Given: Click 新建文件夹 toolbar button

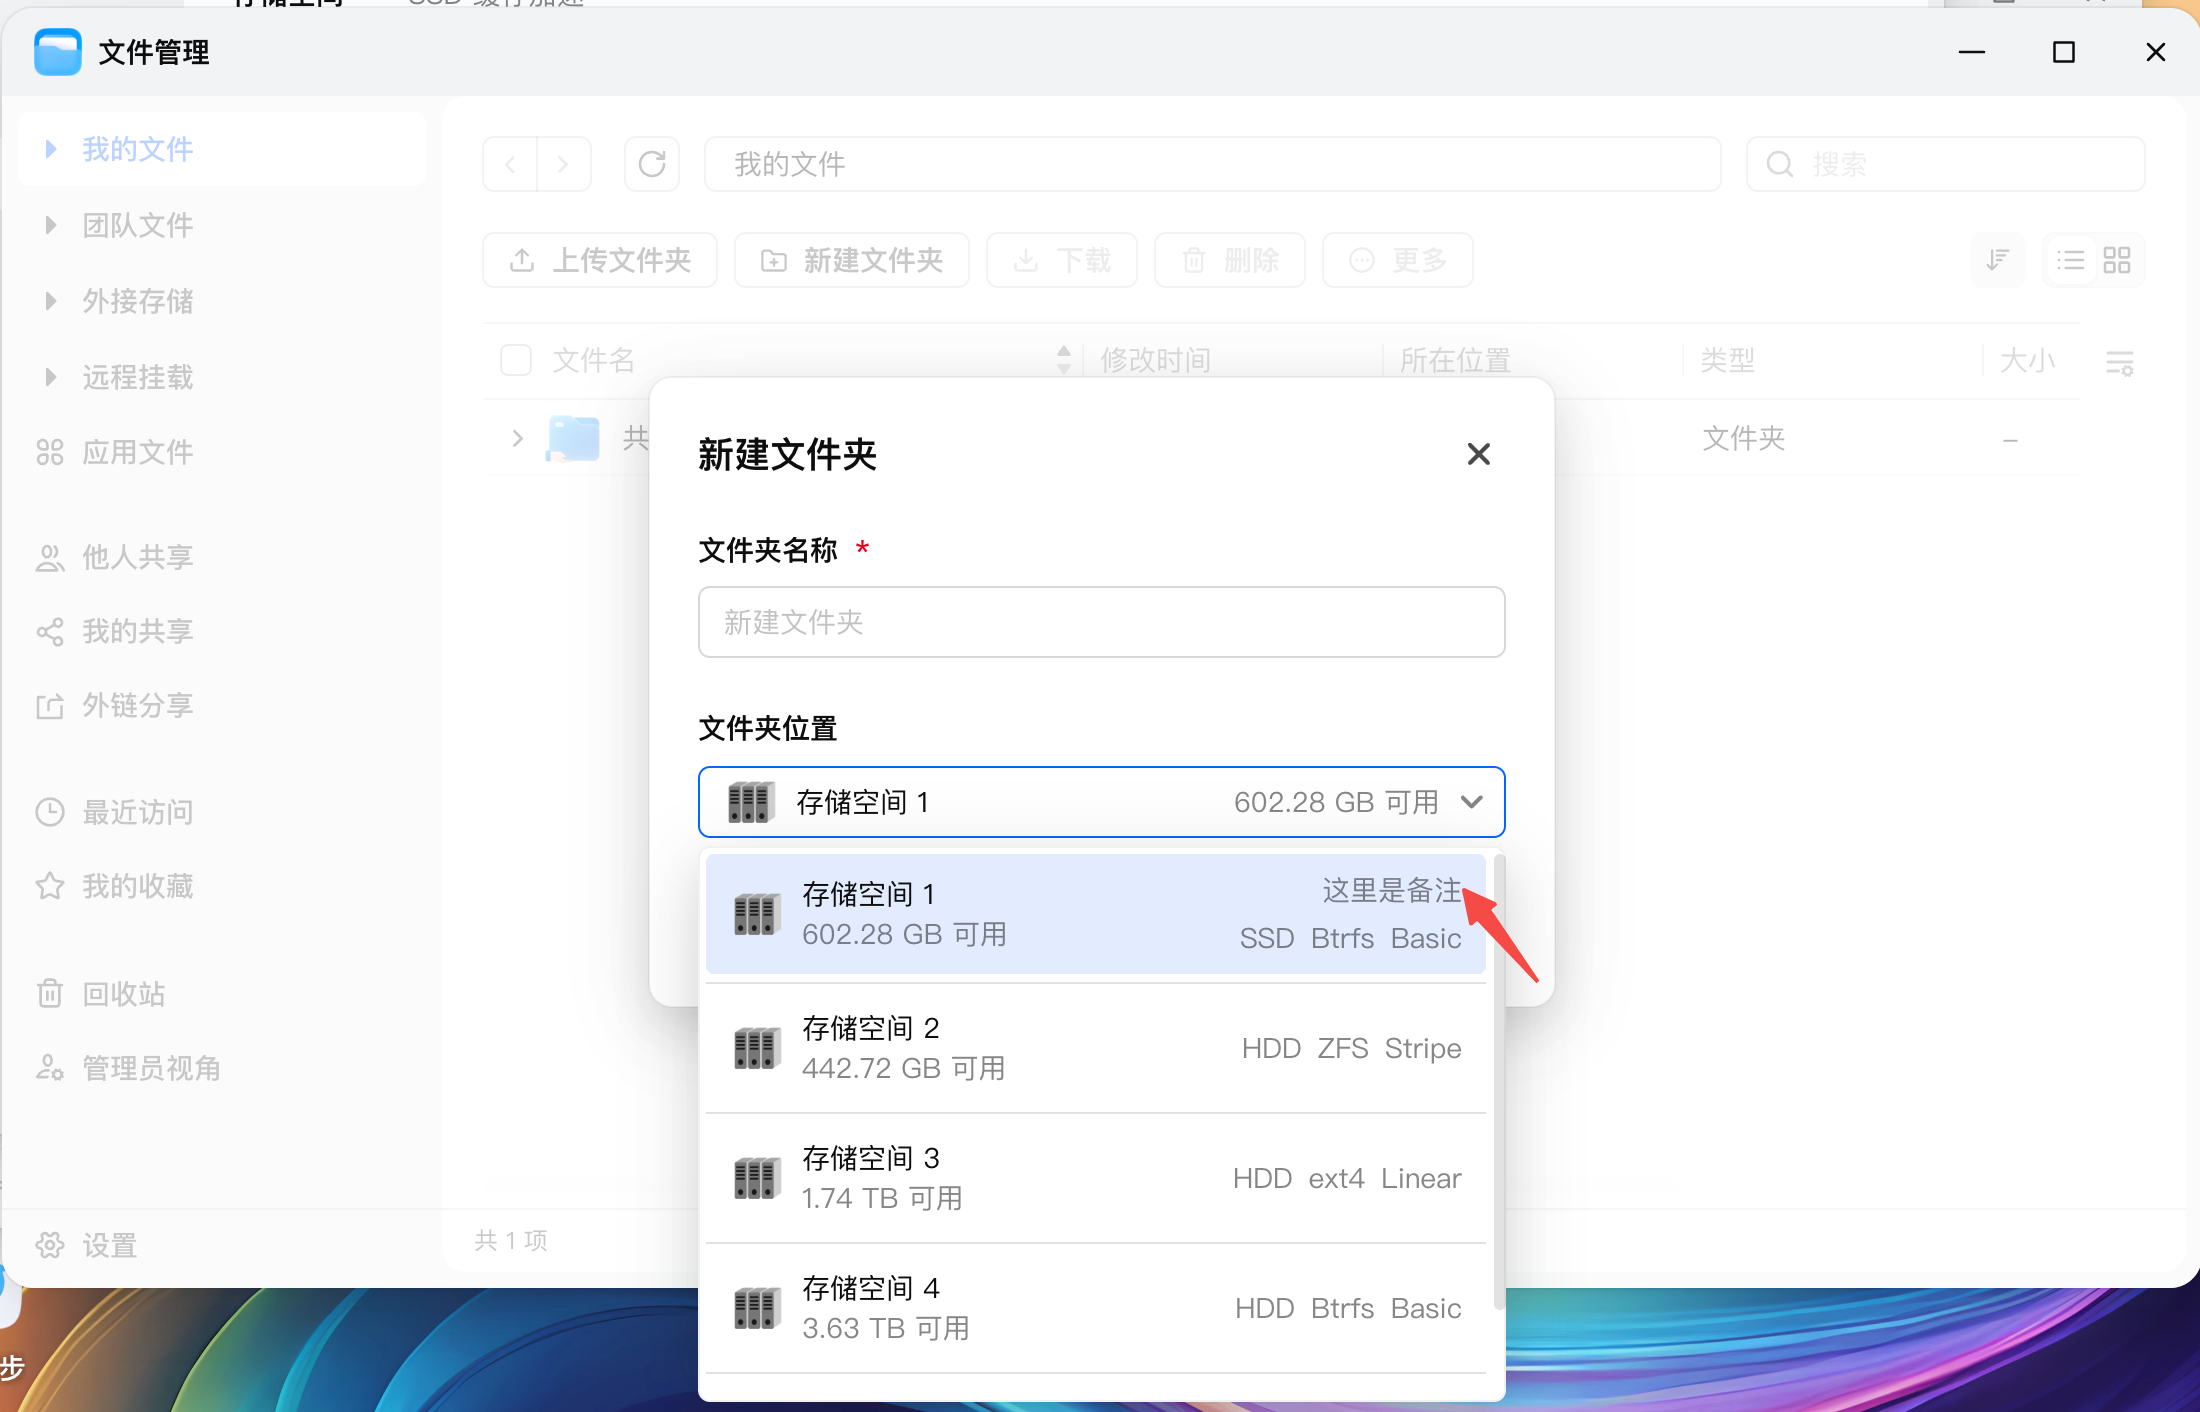Looking at the screenshot, I should pyautogui.click(x=852, y=260).
